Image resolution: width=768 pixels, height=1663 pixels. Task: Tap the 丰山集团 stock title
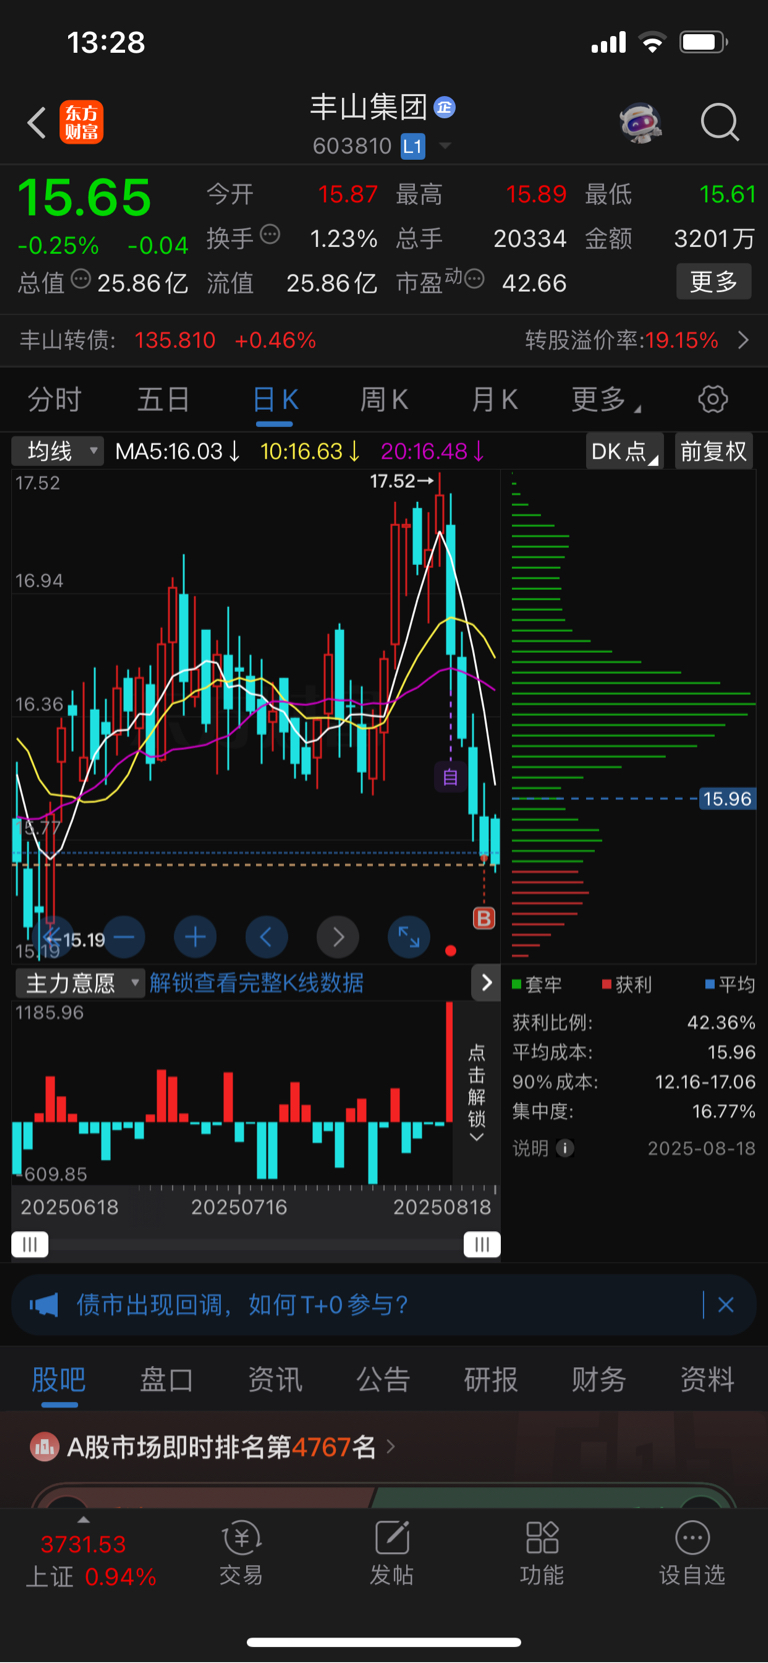click(x=369, y=107)
